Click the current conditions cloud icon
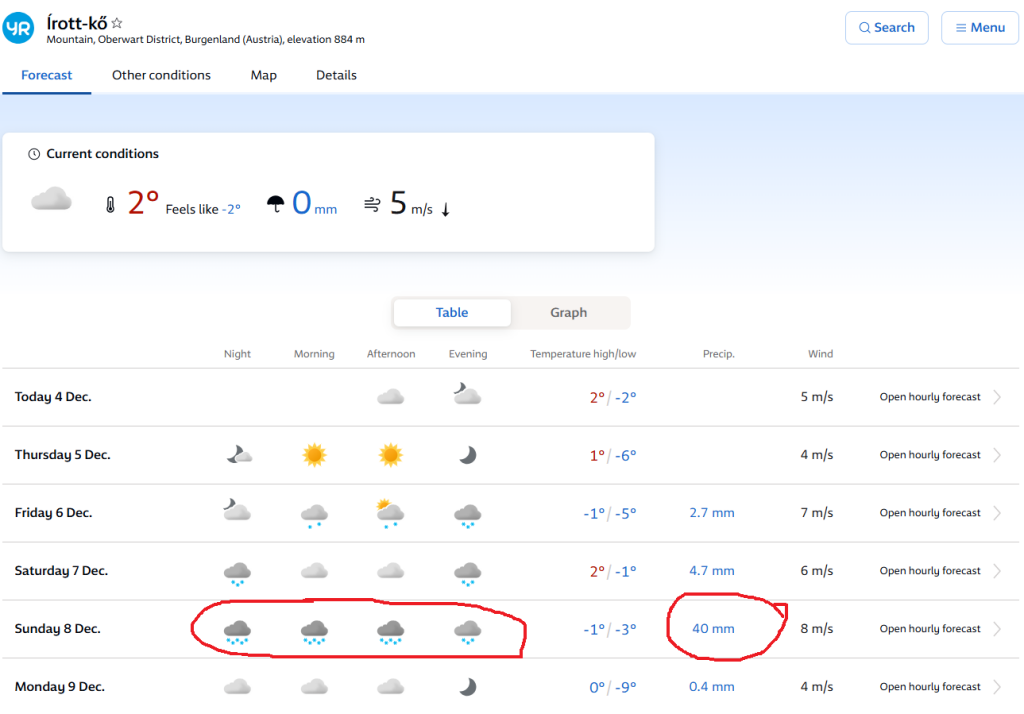Image resolution: width=1024 pixels, height=714 pixels. click(x=51, y=201)
